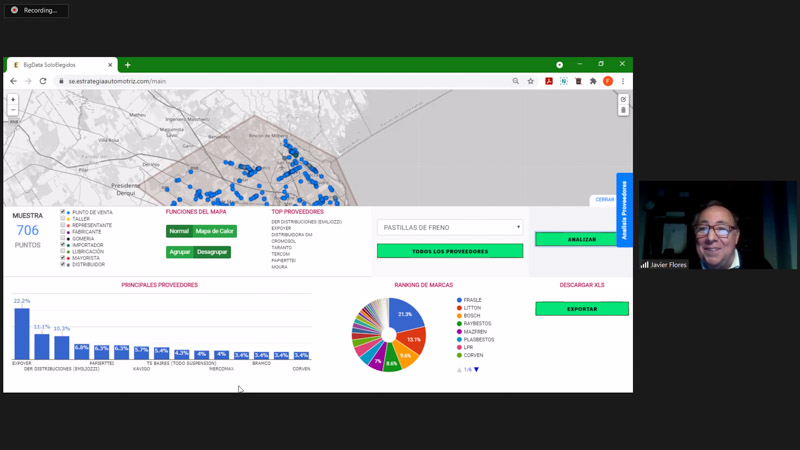Uncheck the PUNTO DE VENTA checkbox
Image resolution: width=800 pixels, height=450 pixels.
[x=63, y=212]
